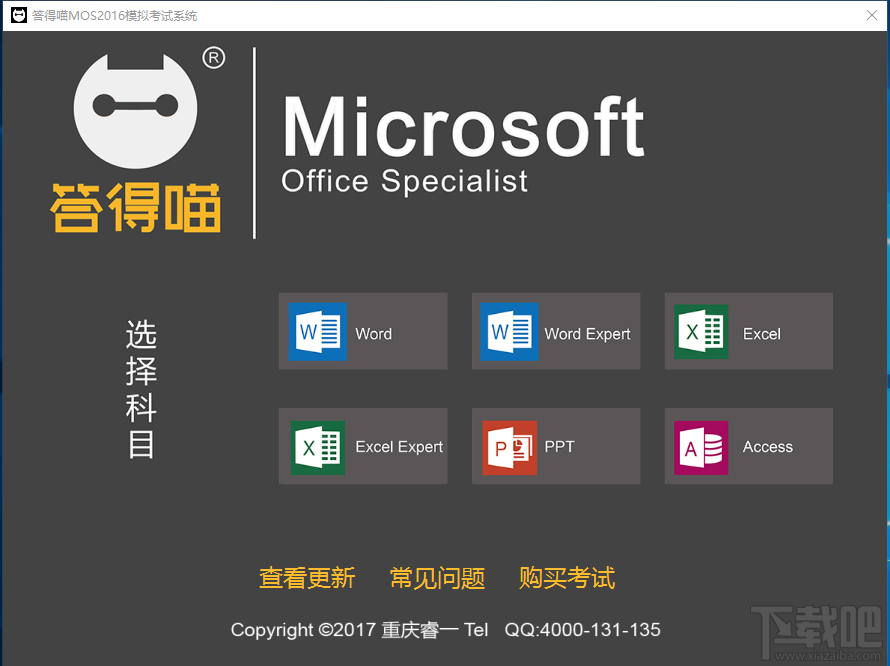Click the 答得喵MOS2016模拟考试系统 title text
890x666 pixels.
115,16
